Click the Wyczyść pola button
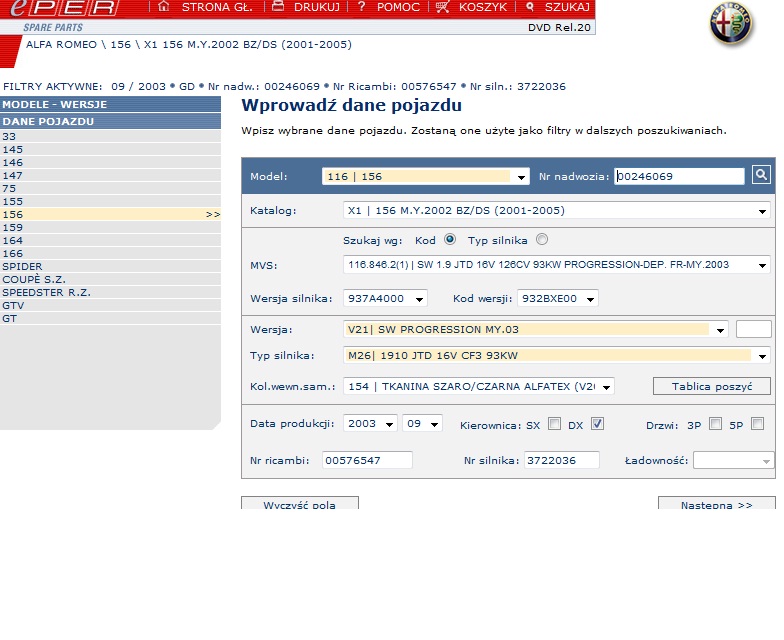 point(300,503)
